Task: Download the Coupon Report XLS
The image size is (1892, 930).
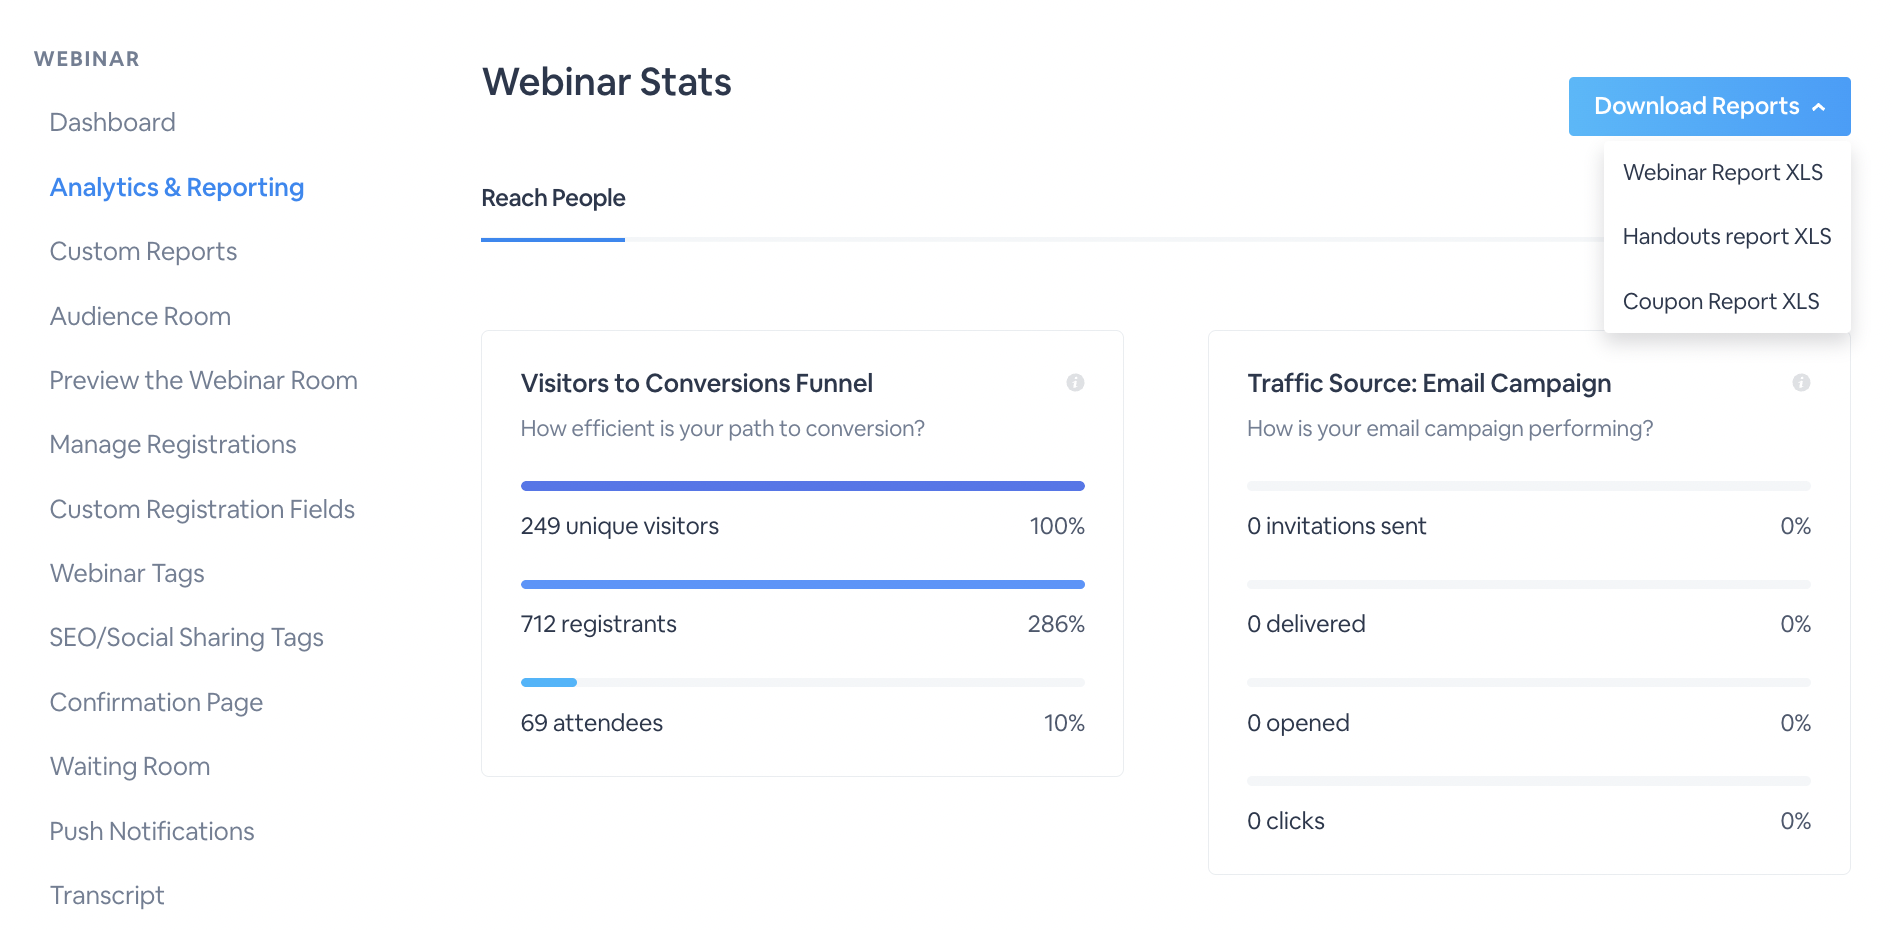Action: click(x=1720, y=301)
